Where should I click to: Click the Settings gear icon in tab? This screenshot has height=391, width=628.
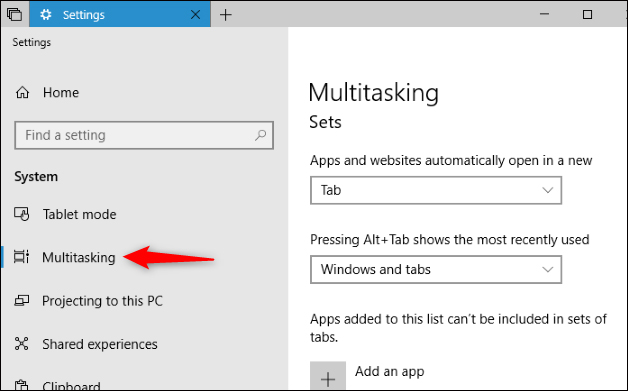coord(46,15)
